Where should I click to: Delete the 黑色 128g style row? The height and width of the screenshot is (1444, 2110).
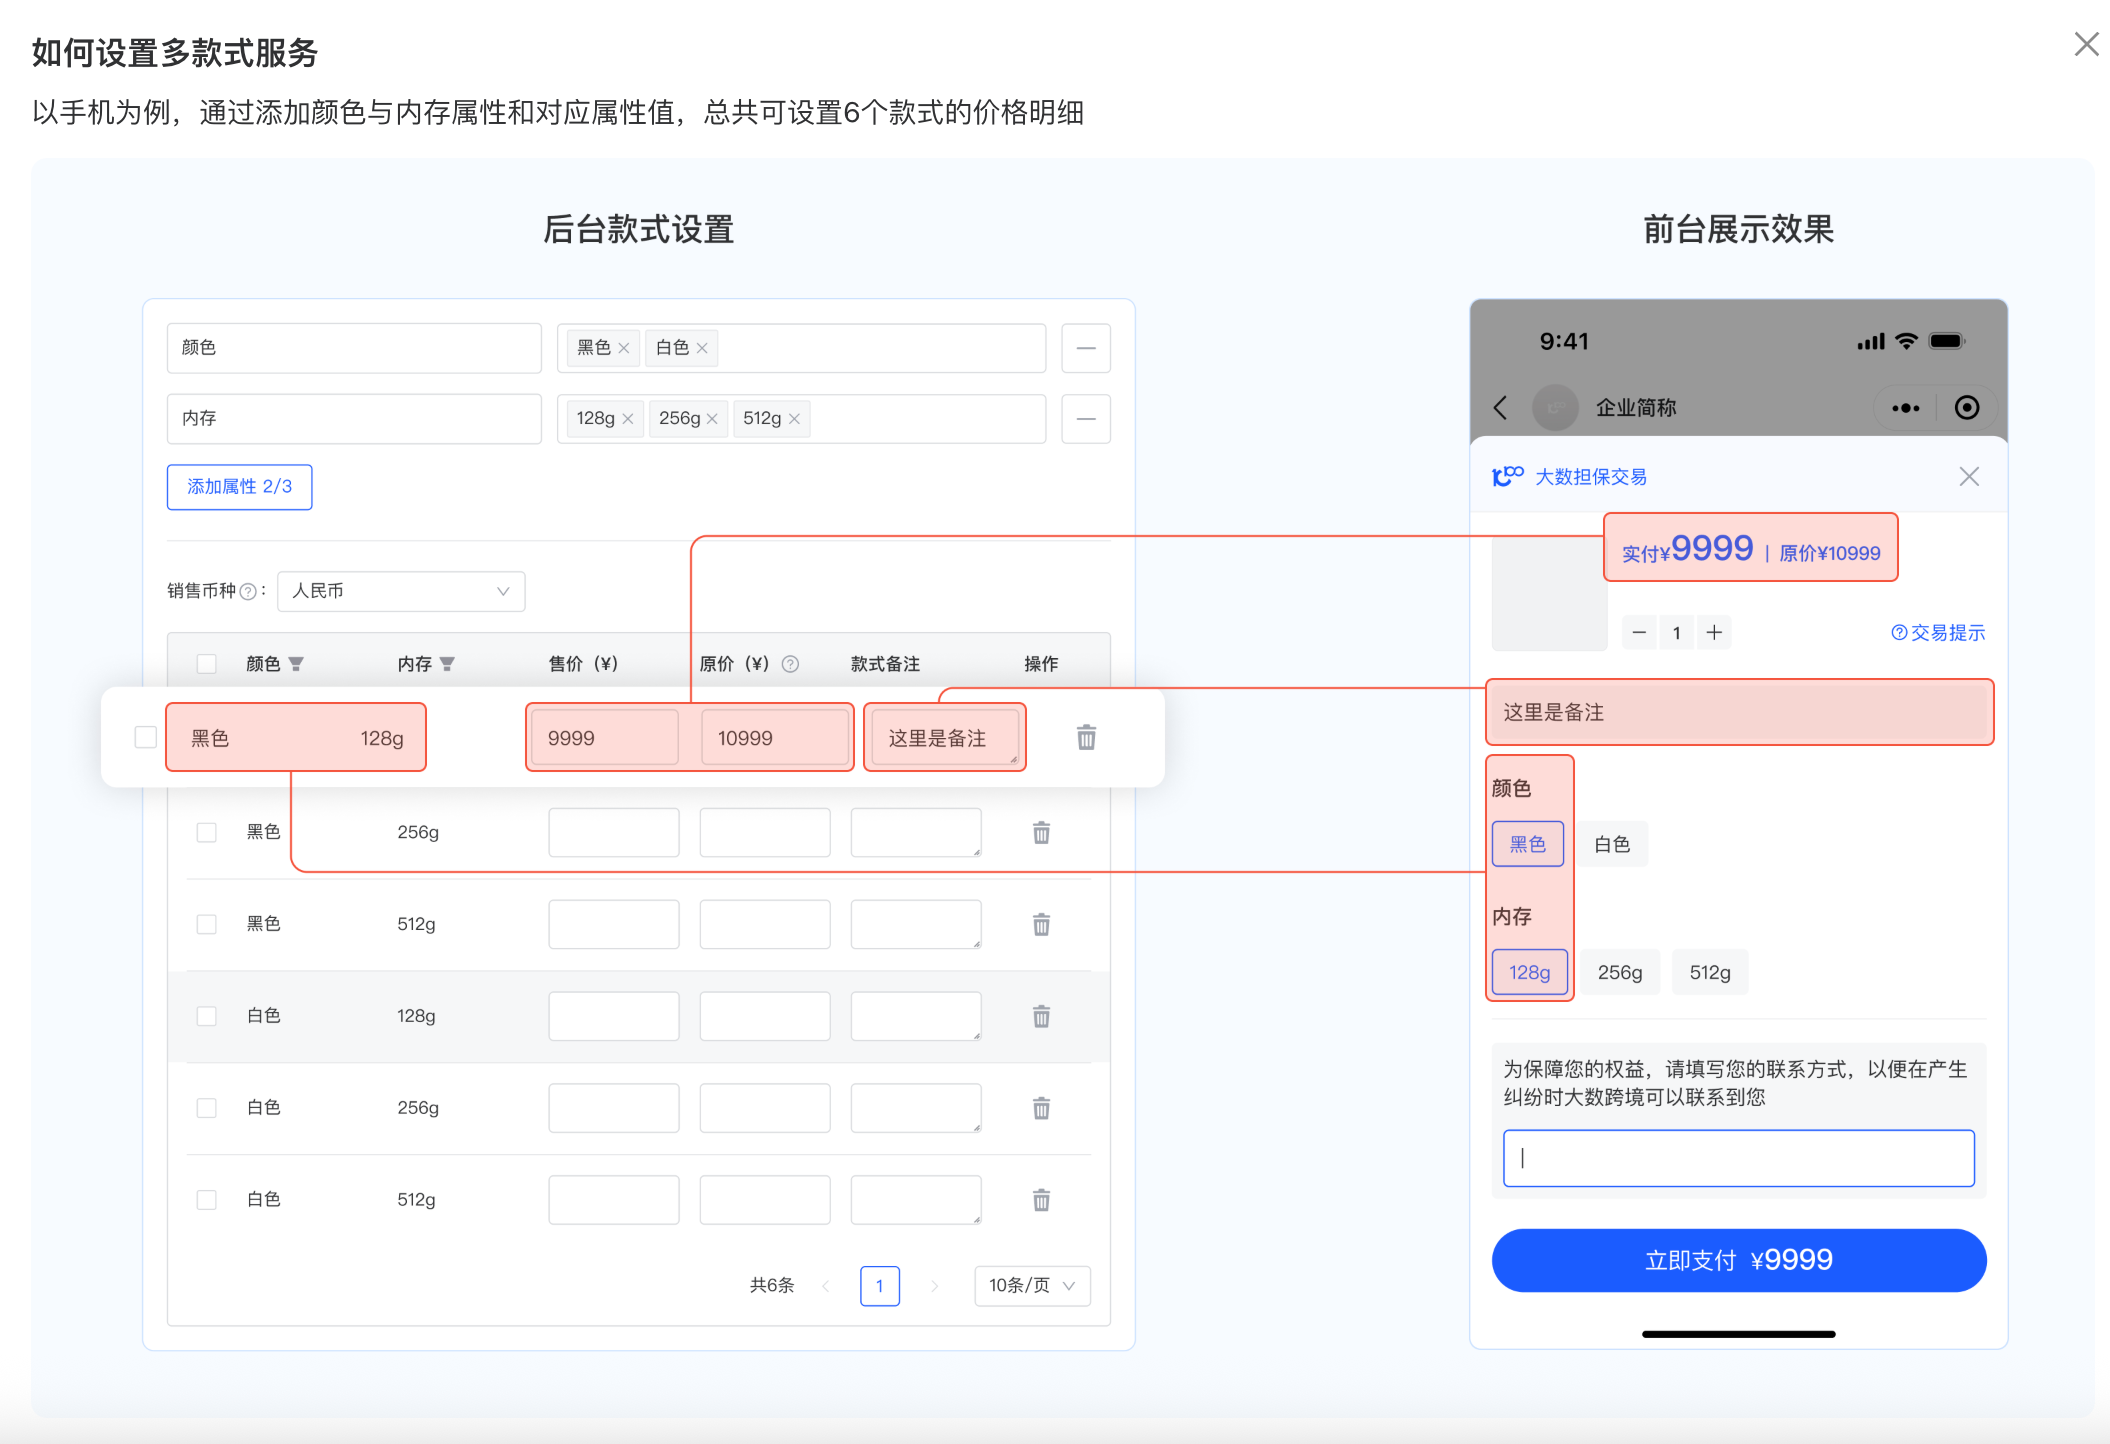(1086, 738)
